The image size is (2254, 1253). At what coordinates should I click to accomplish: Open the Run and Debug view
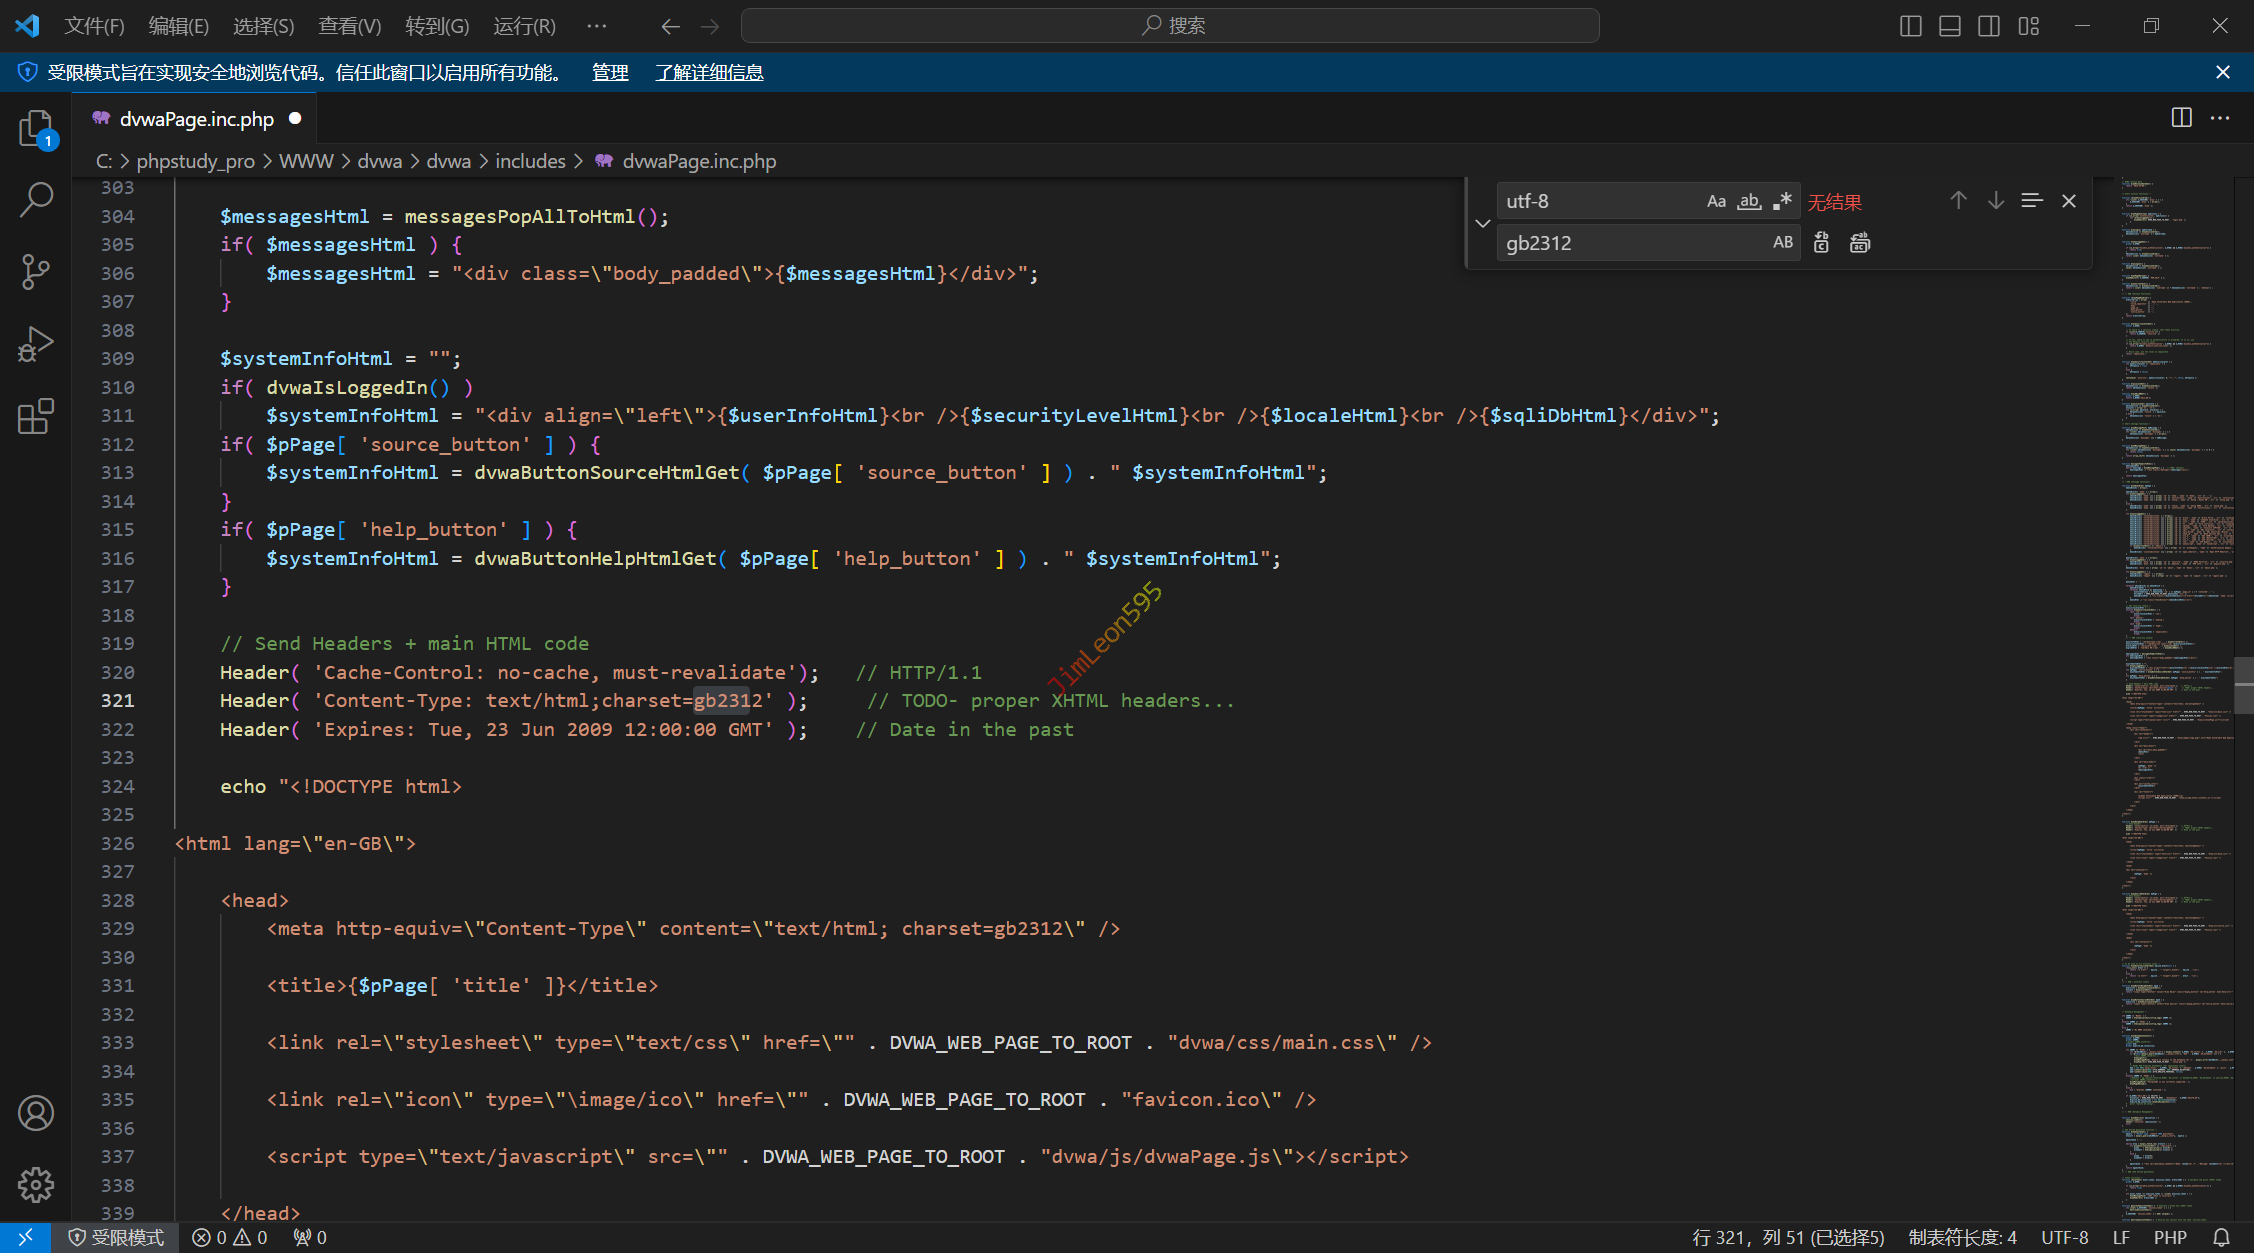click(36, 344)
